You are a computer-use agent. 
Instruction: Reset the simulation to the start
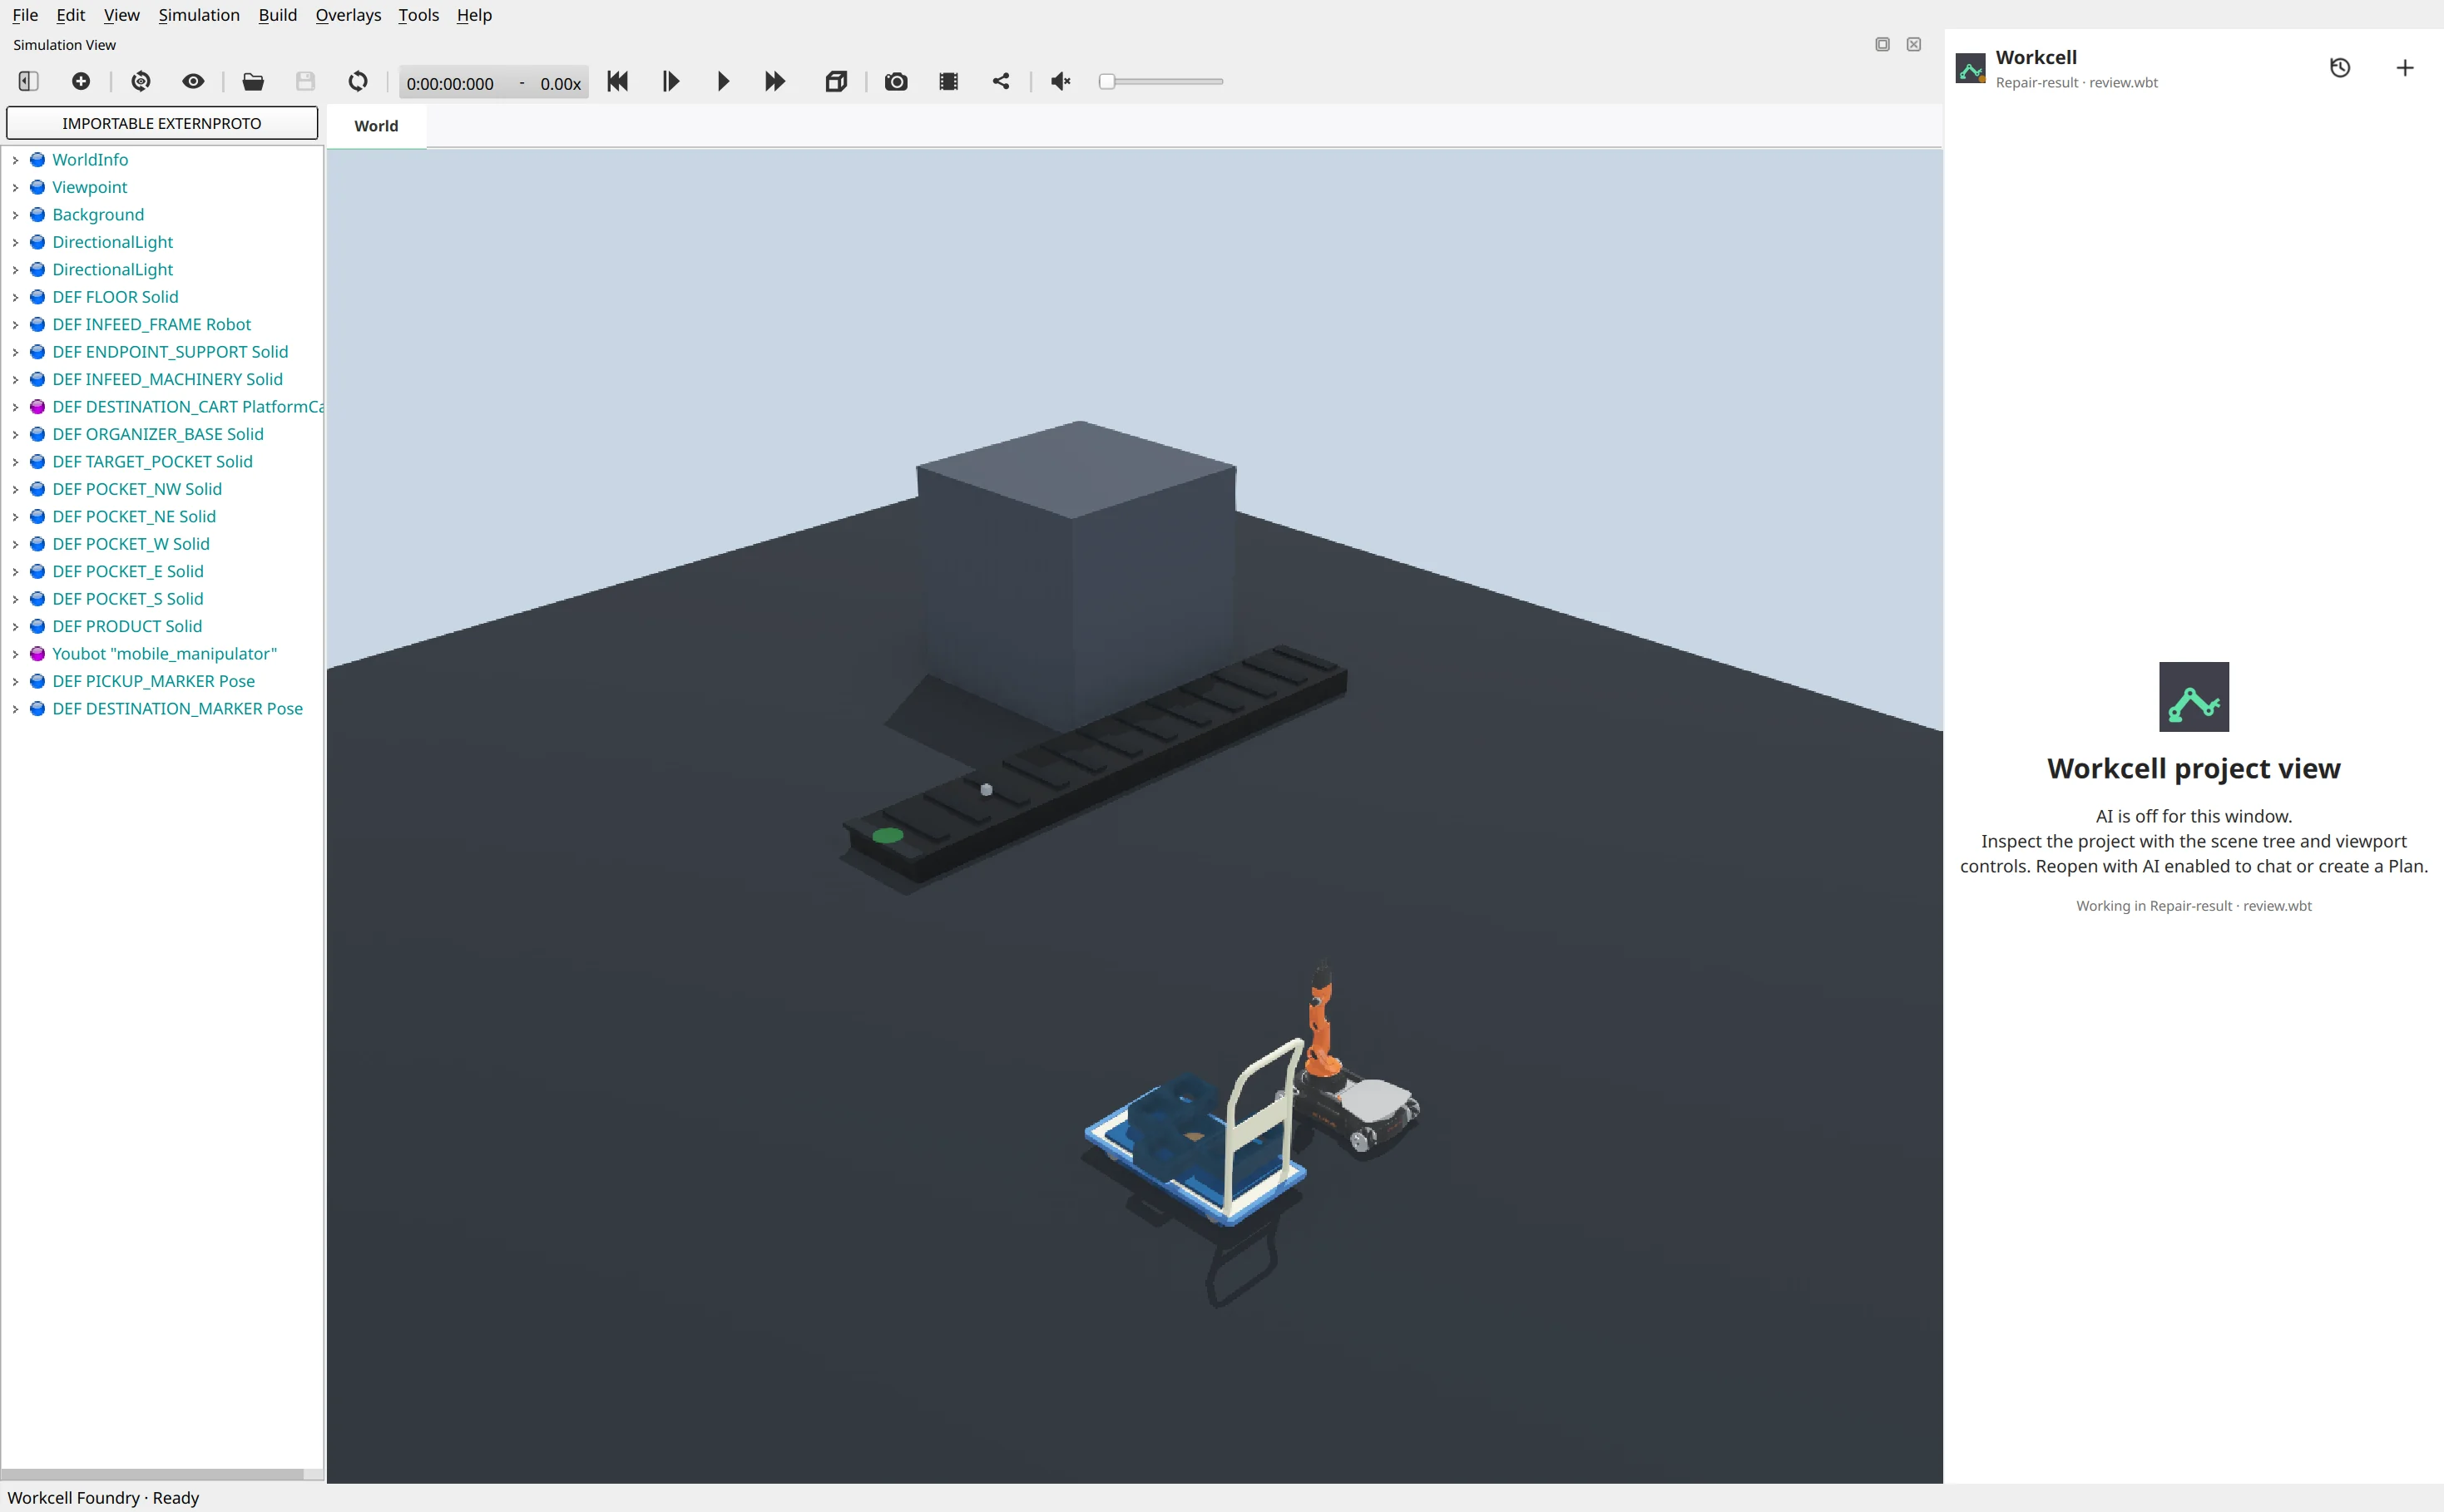coord(618,82)
